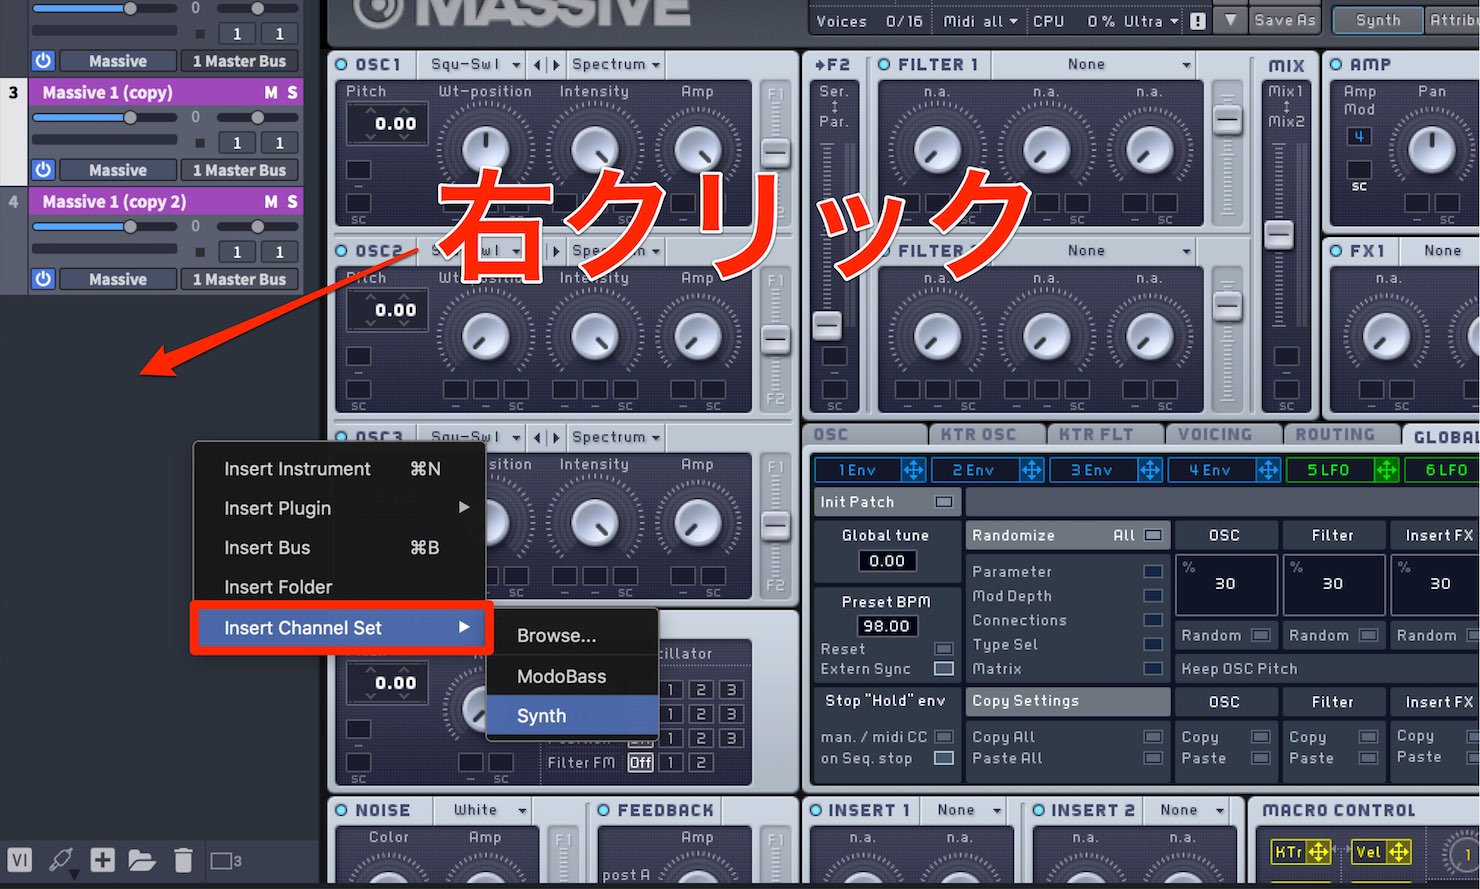Viewport: 1480px width, 889px height.
Task: Open INSERT 1 None effect dropdown
Action: coord(969,810)
